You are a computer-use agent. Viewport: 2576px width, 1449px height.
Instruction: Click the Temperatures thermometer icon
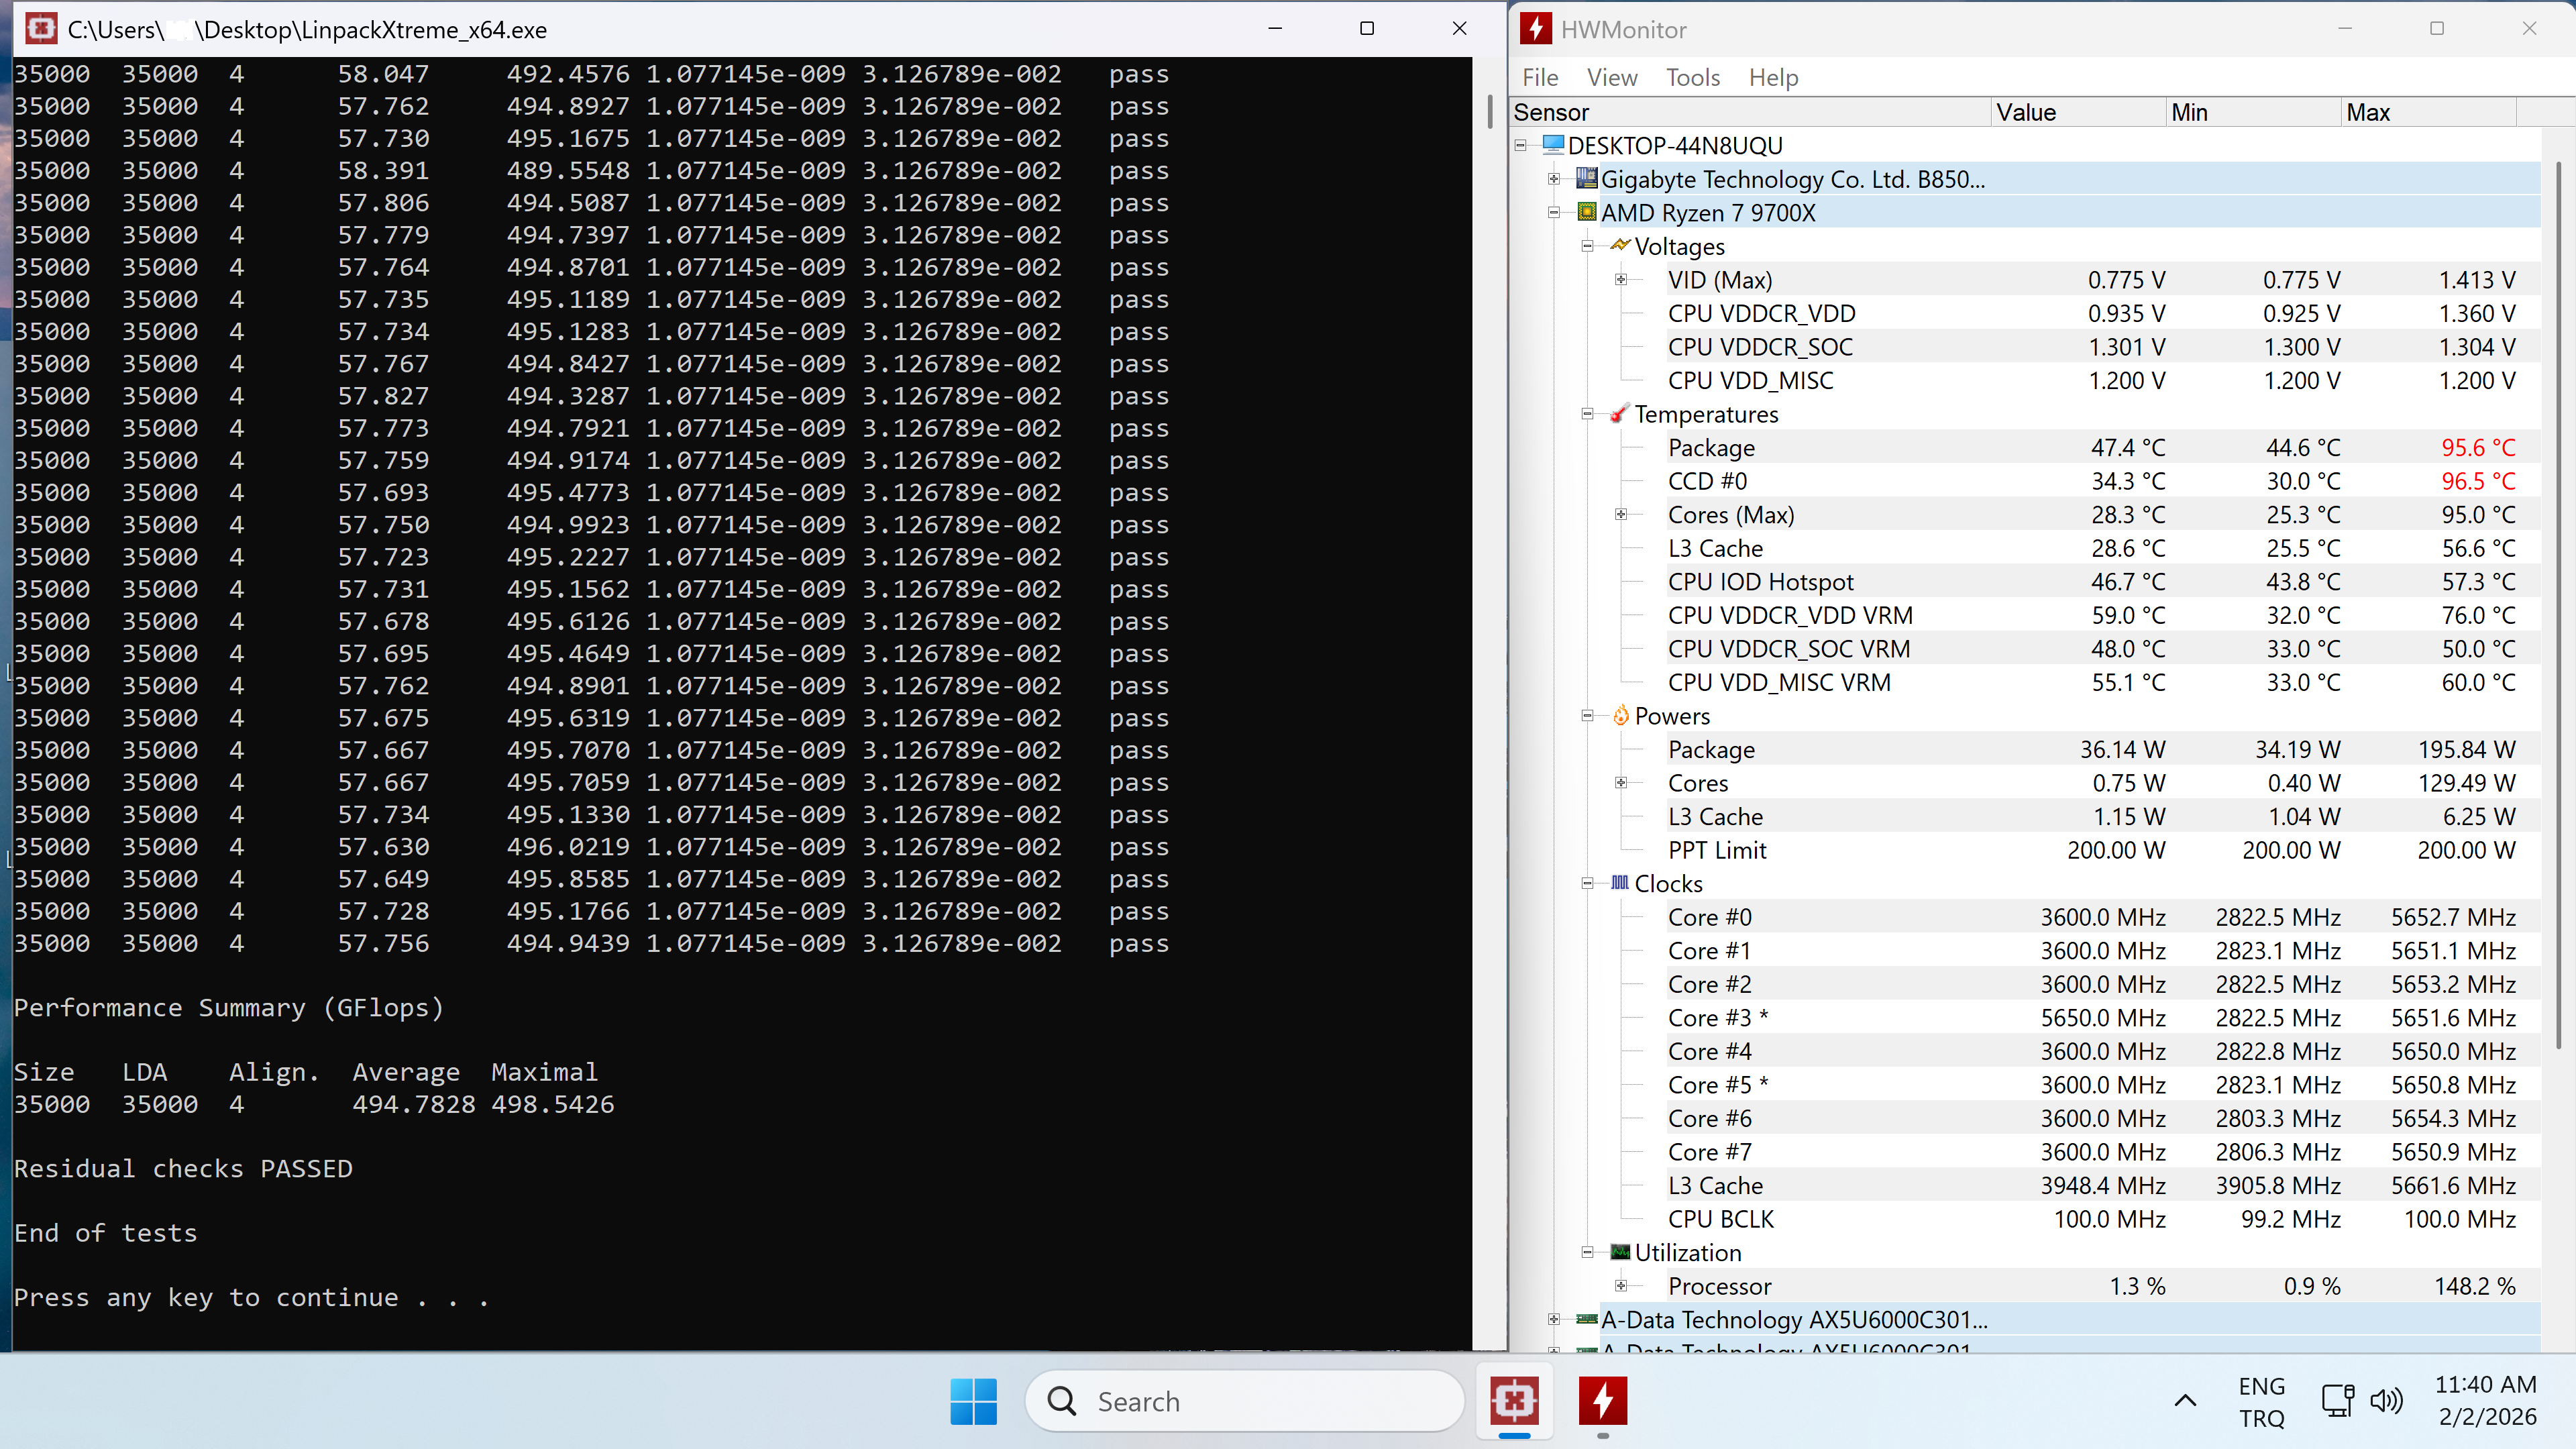pos(1620,414)
